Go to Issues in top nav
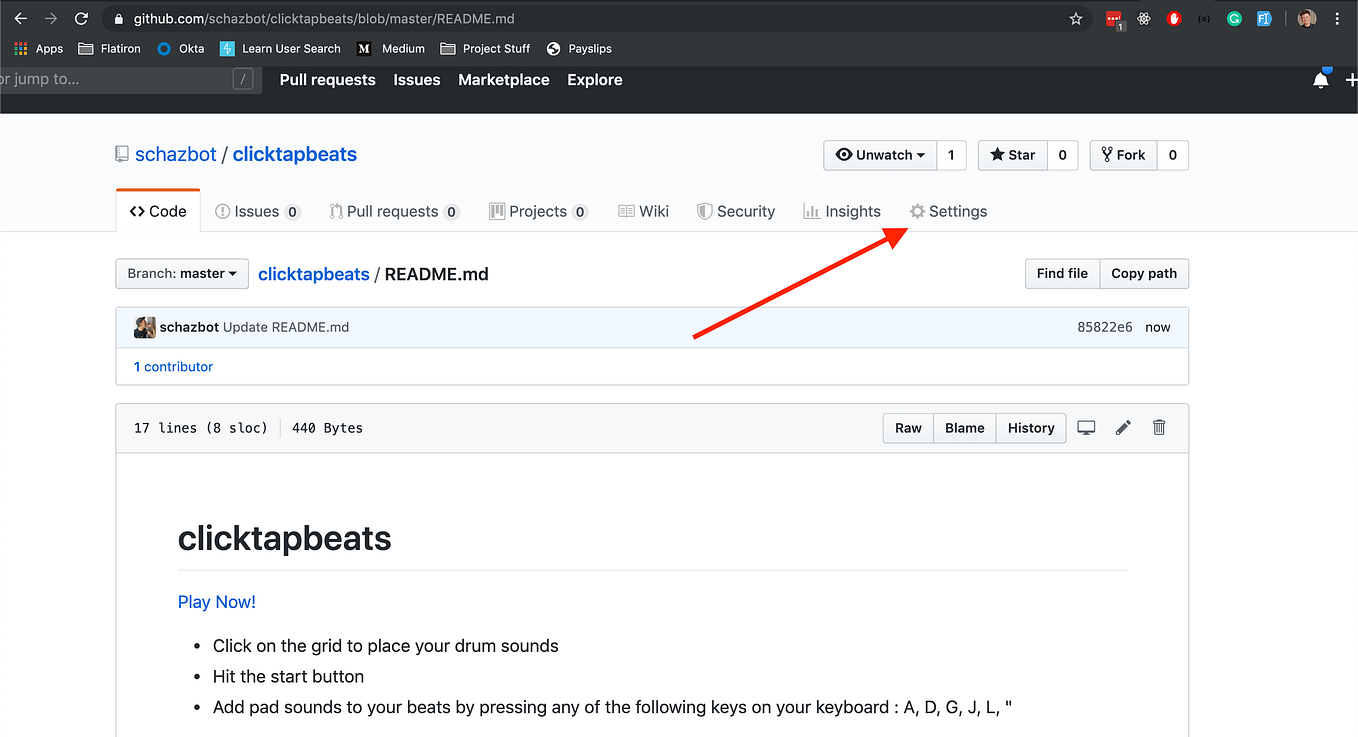The image size is (1358, 737). (417, 80)
